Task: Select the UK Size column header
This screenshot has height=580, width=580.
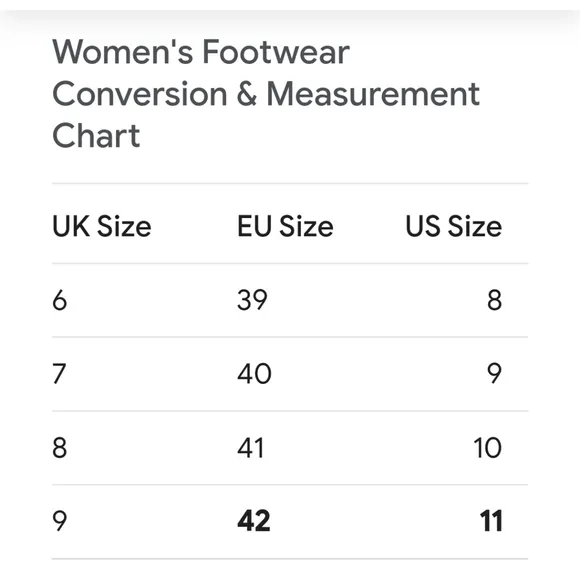Action: [102, 226]
